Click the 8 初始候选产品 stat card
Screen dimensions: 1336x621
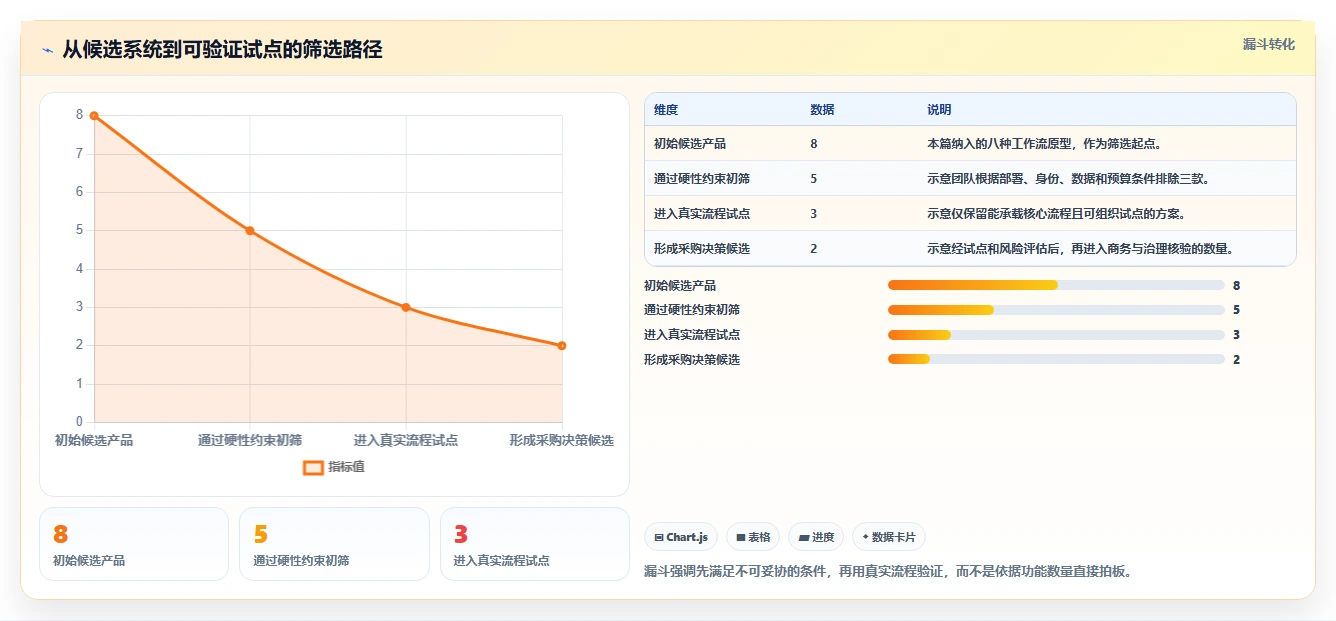tap(134, 544)
